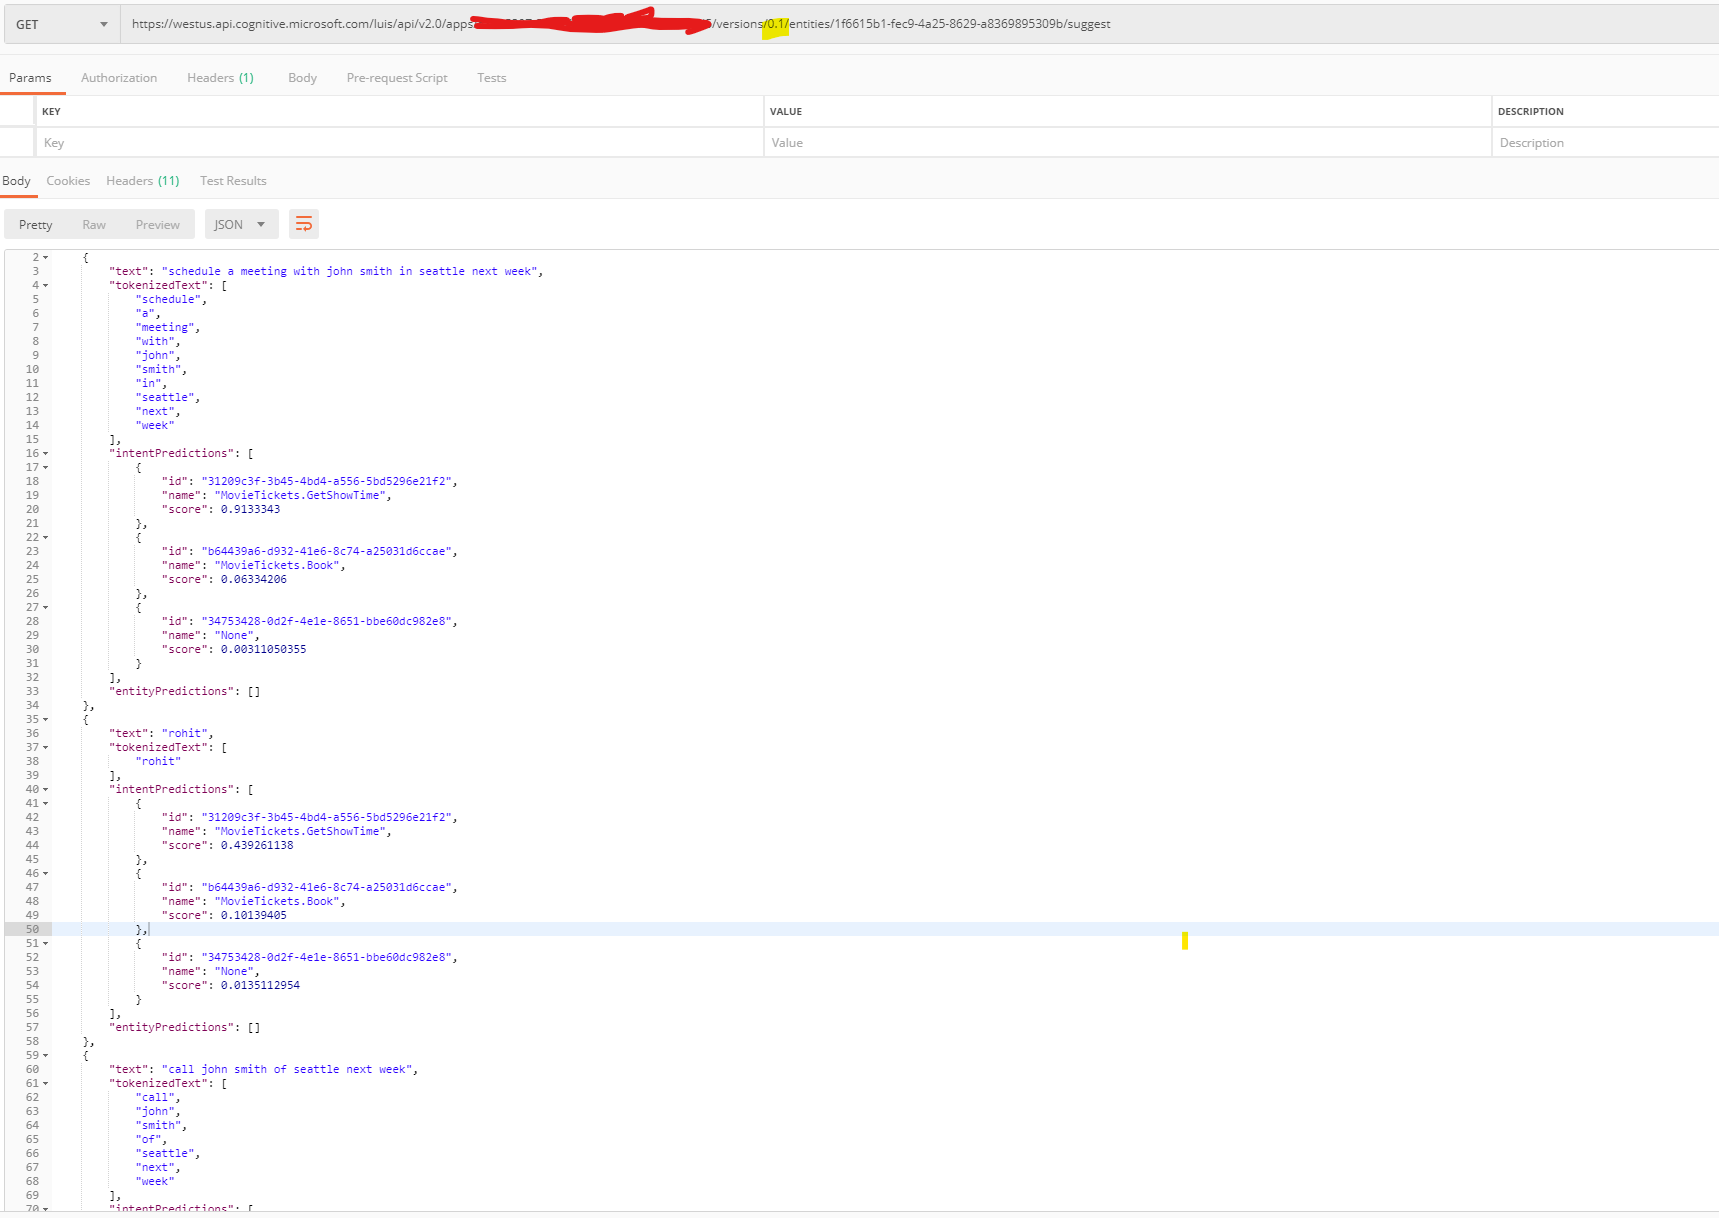Screen dimensions: 1719x1218
Task: Switch to Raw response view
Action: (94, 223)
